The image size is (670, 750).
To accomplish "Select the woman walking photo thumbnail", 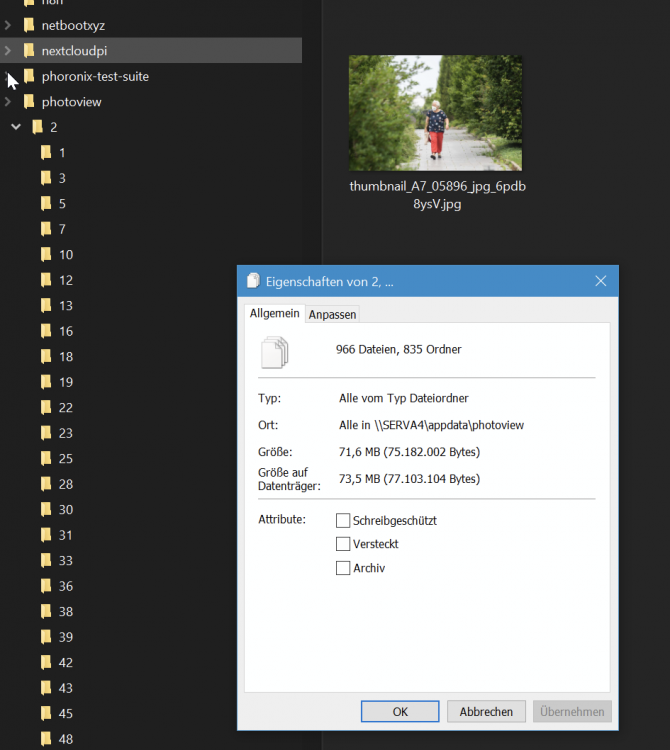I will click(x=435, y=113).
